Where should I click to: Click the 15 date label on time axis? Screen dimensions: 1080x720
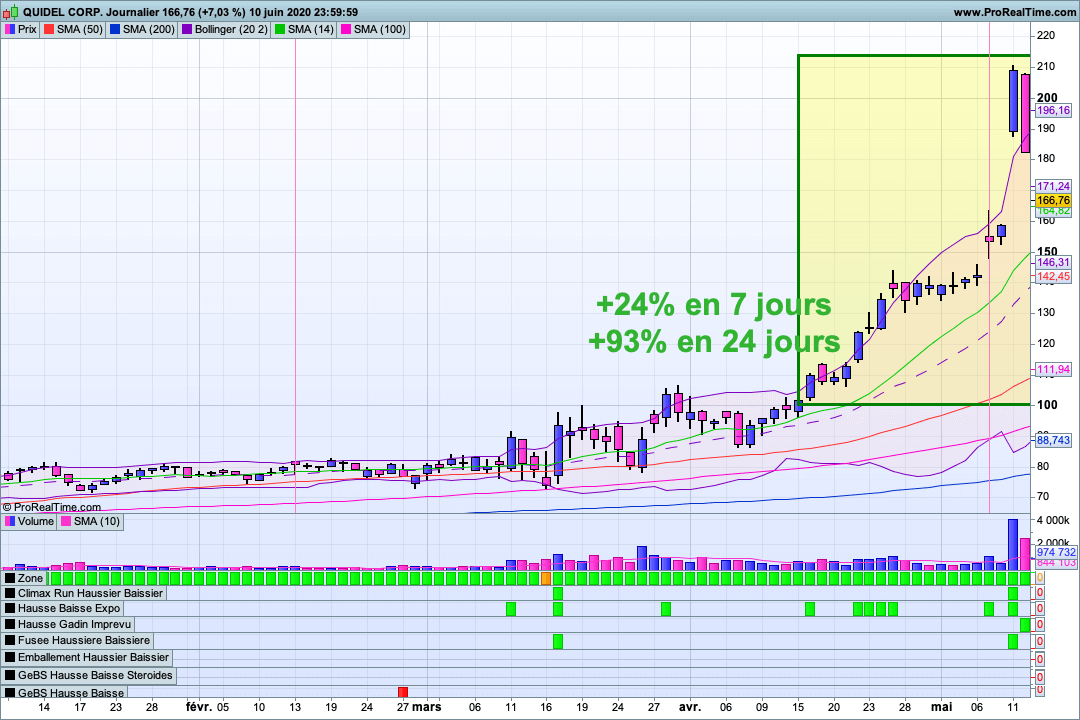tap(798, 707)
